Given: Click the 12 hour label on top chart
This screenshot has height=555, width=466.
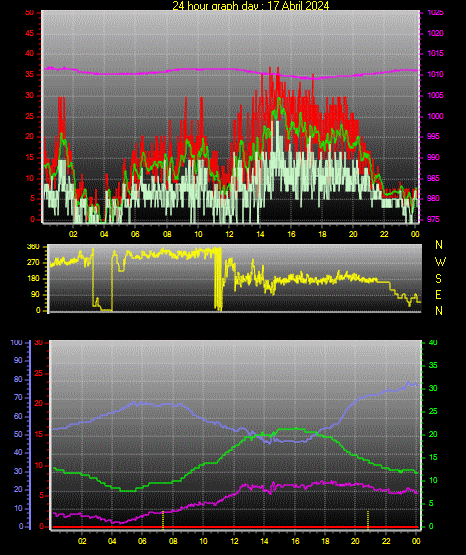Looking at the screenshot, I should [x=229, y=234].
